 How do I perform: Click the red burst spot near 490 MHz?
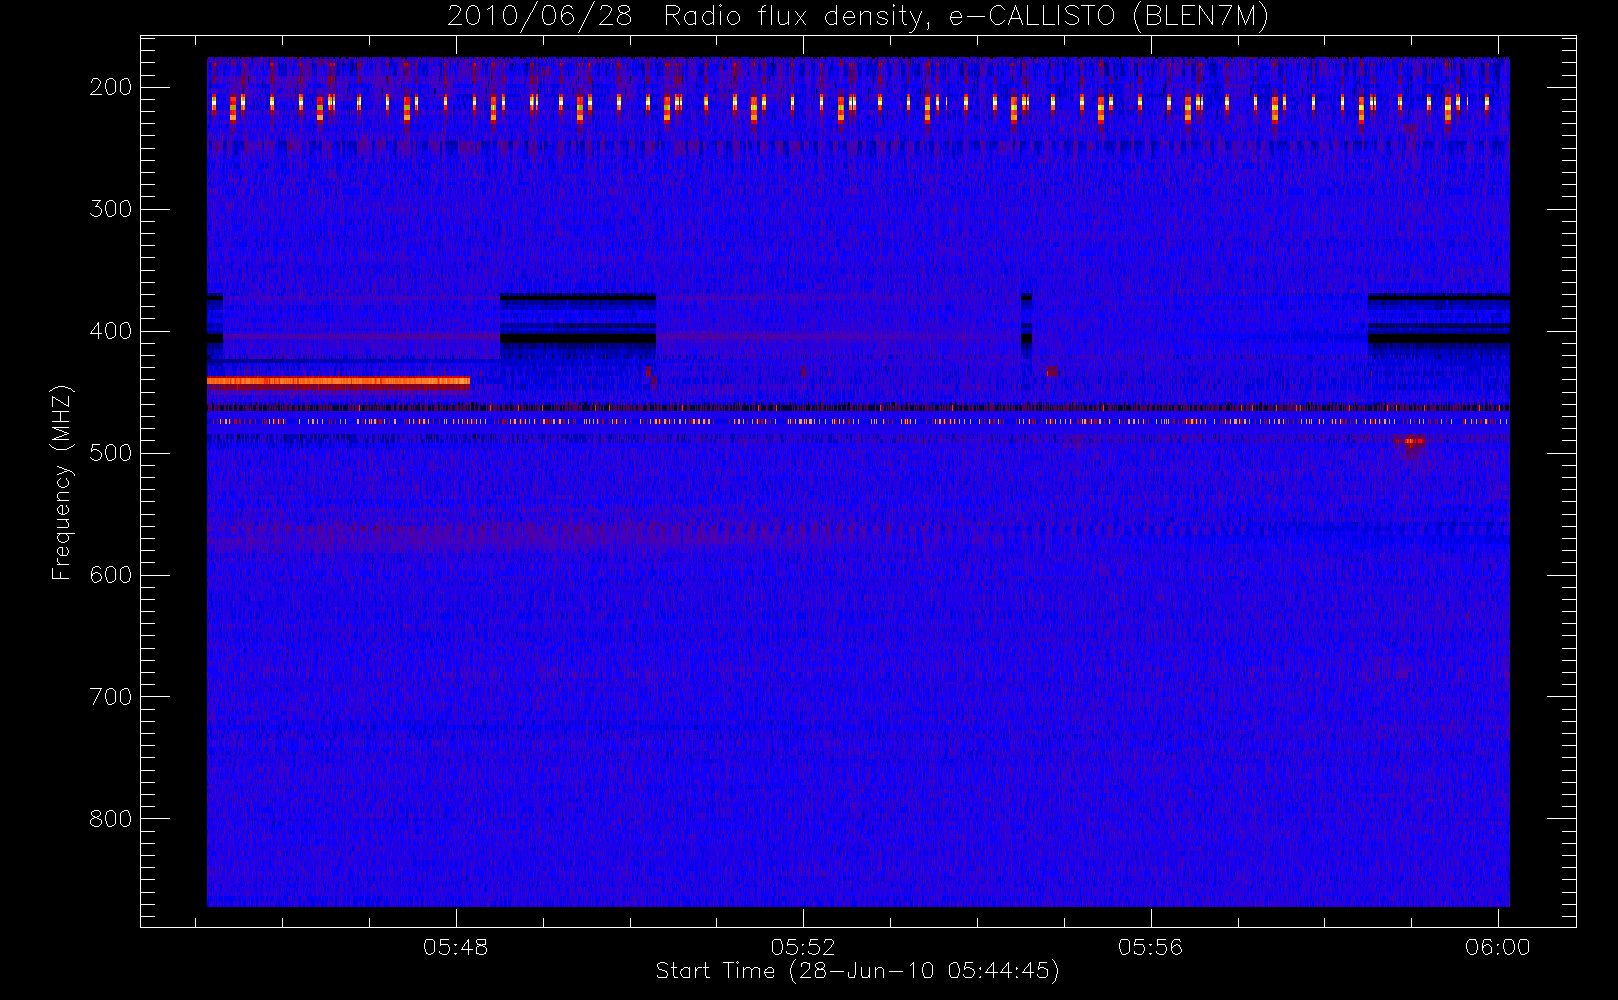(x=1410, y=441)
